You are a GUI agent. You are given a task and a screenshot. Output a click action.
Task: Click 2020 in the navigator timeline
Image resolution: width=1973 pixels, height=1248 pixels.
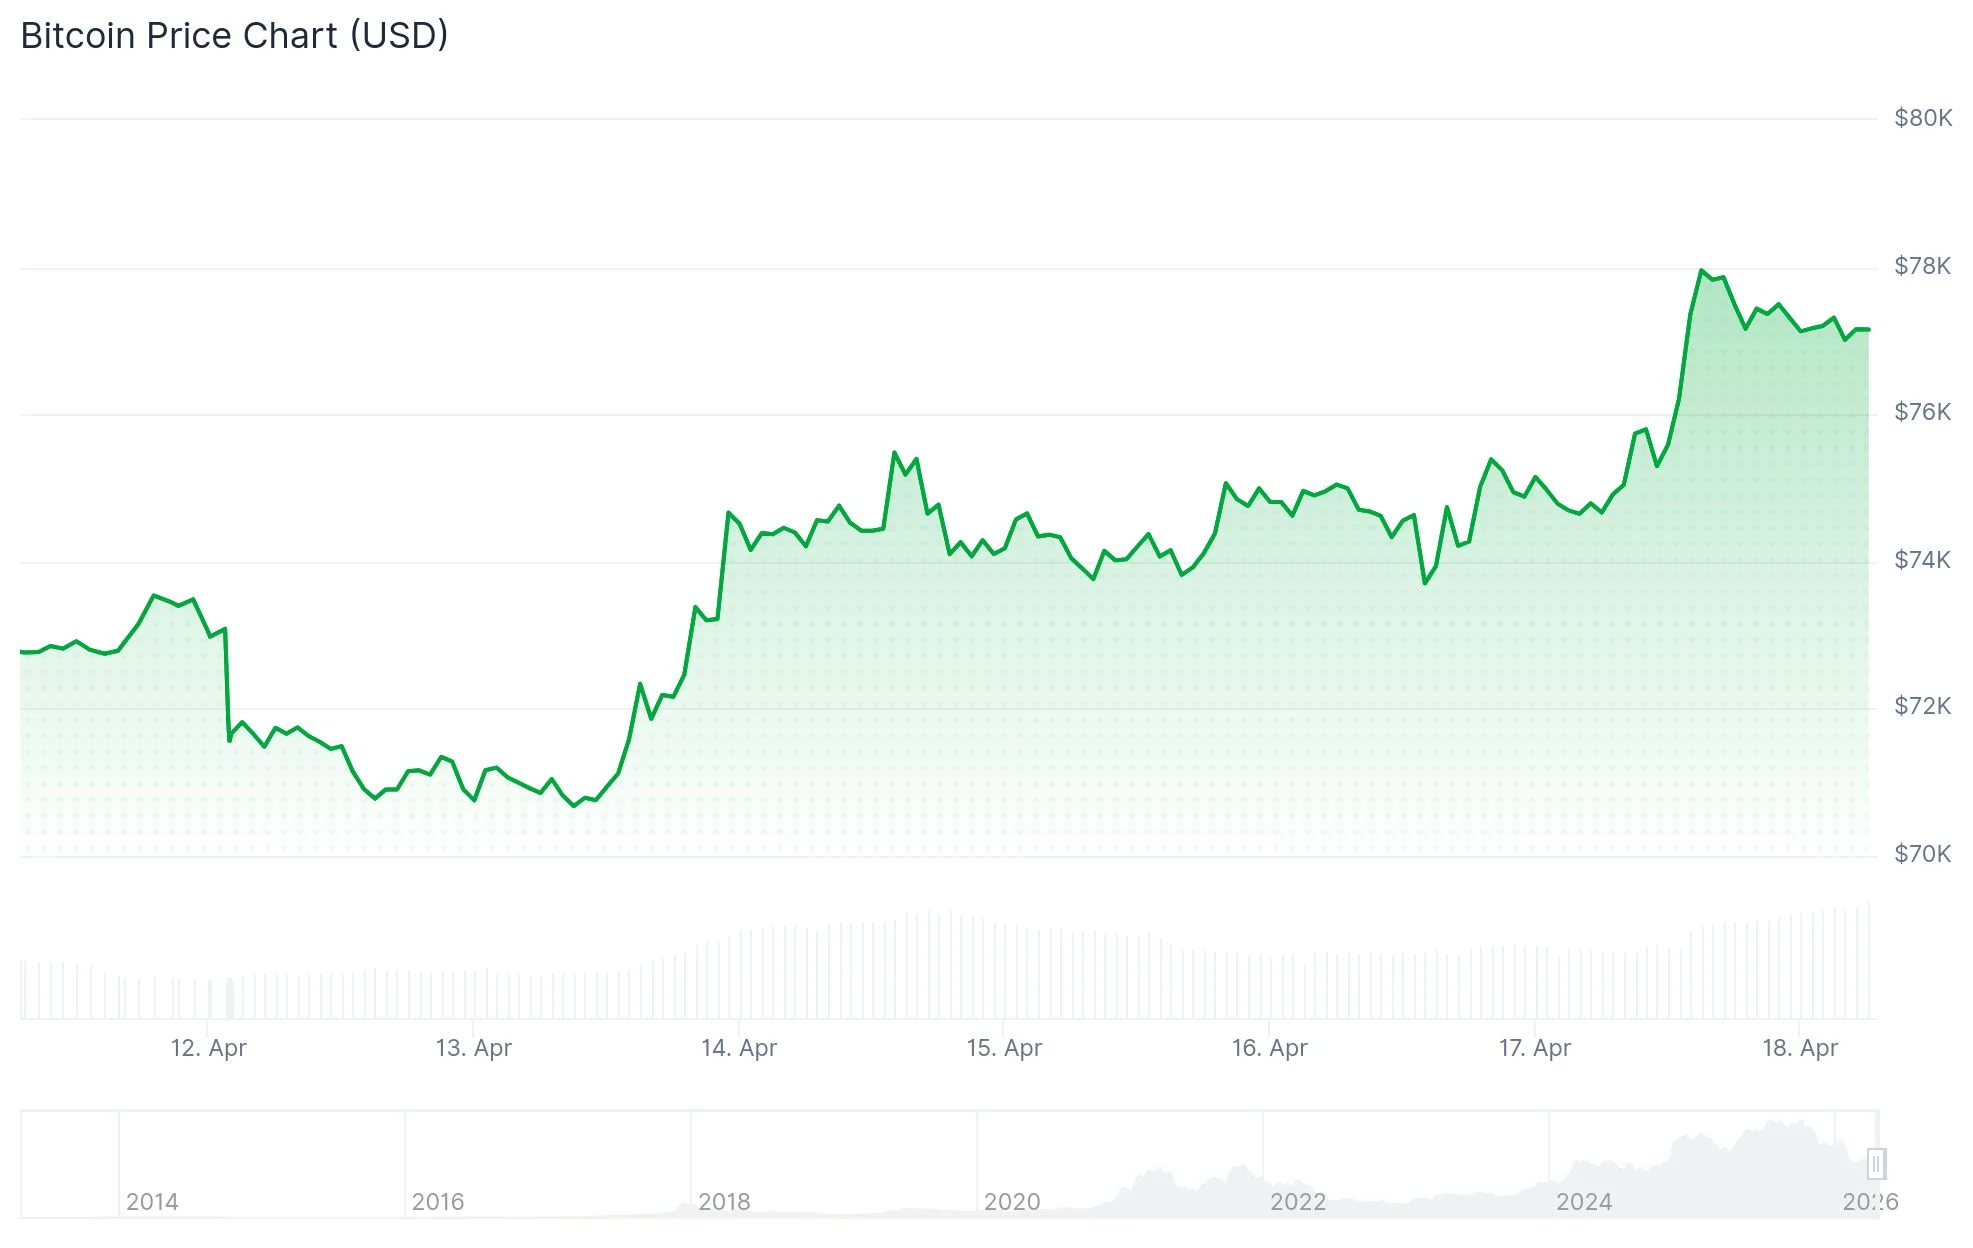click(1012, 1202)
